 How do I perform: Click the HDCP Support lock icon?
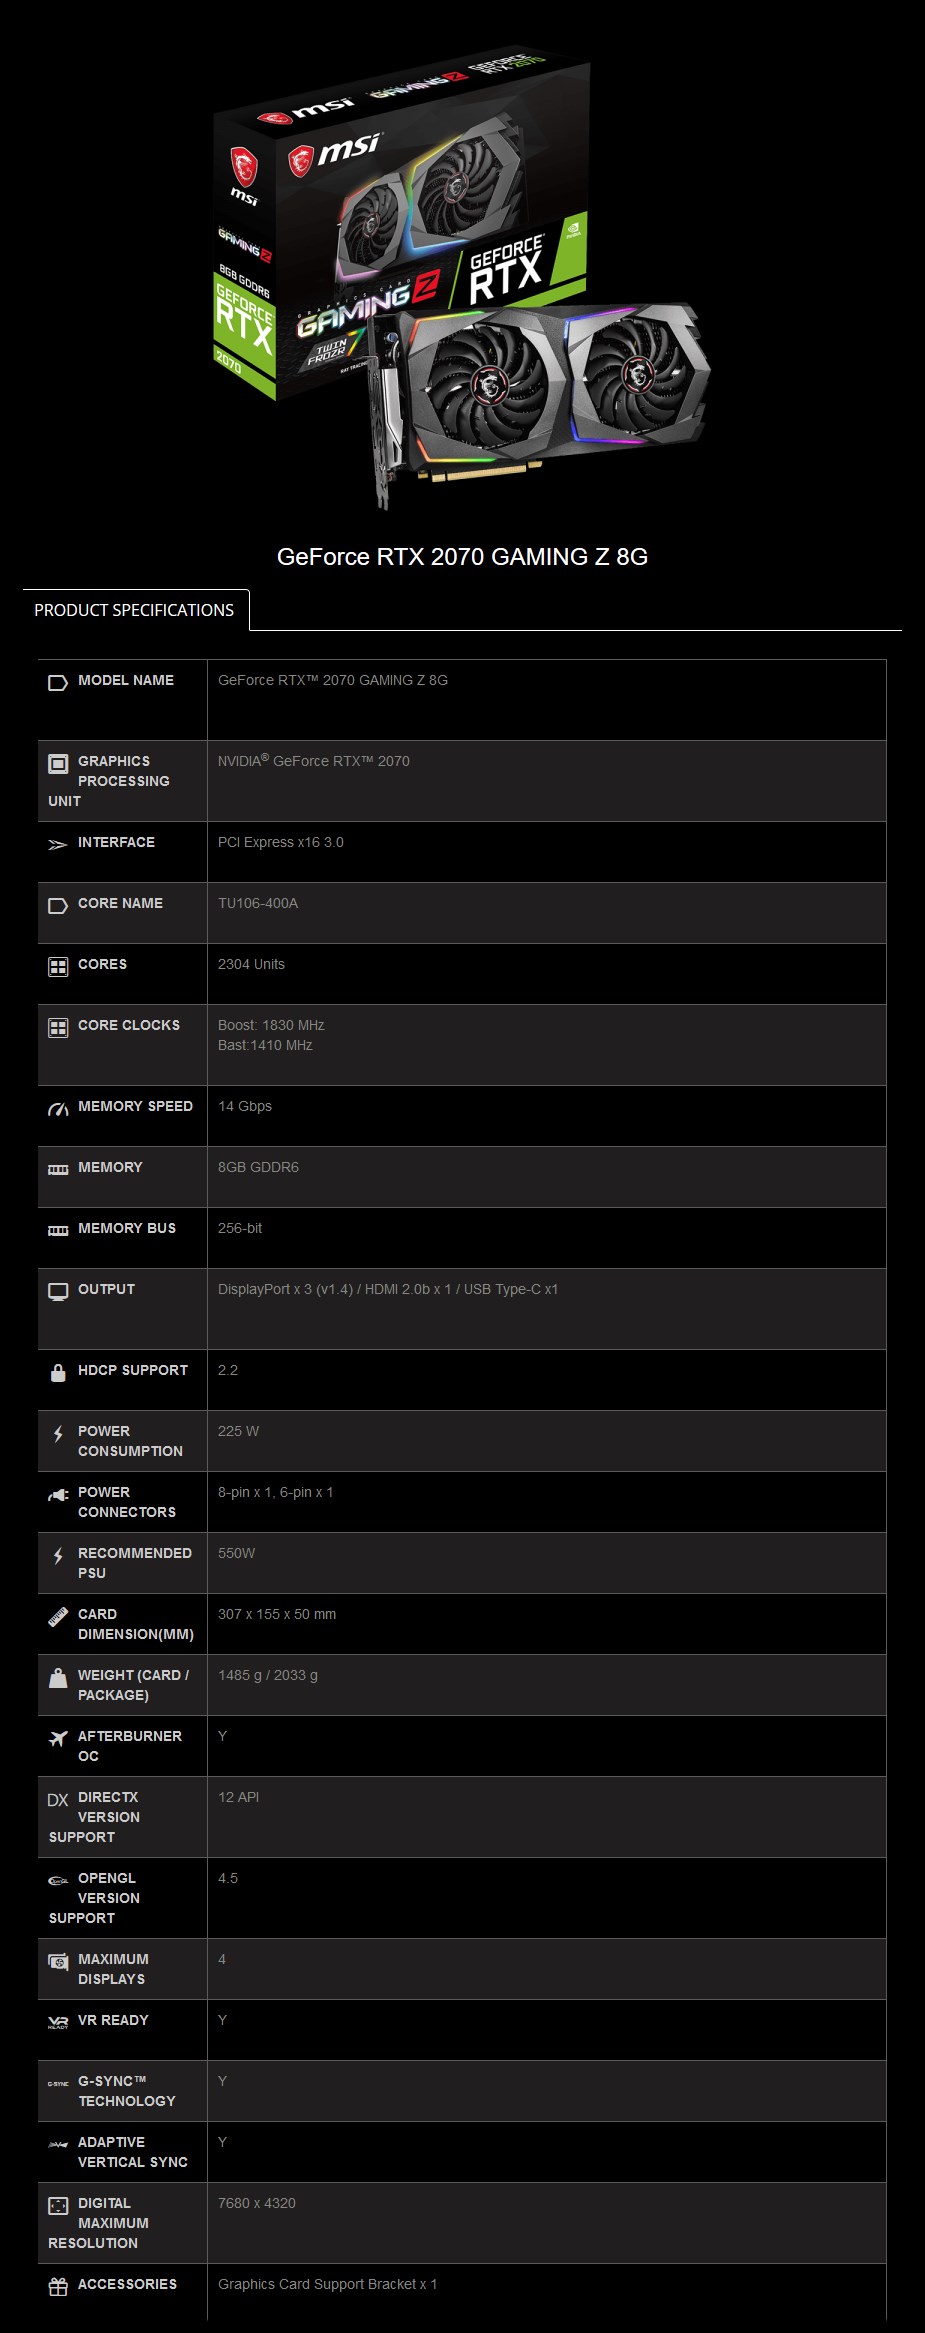[x=58, y=1373]
